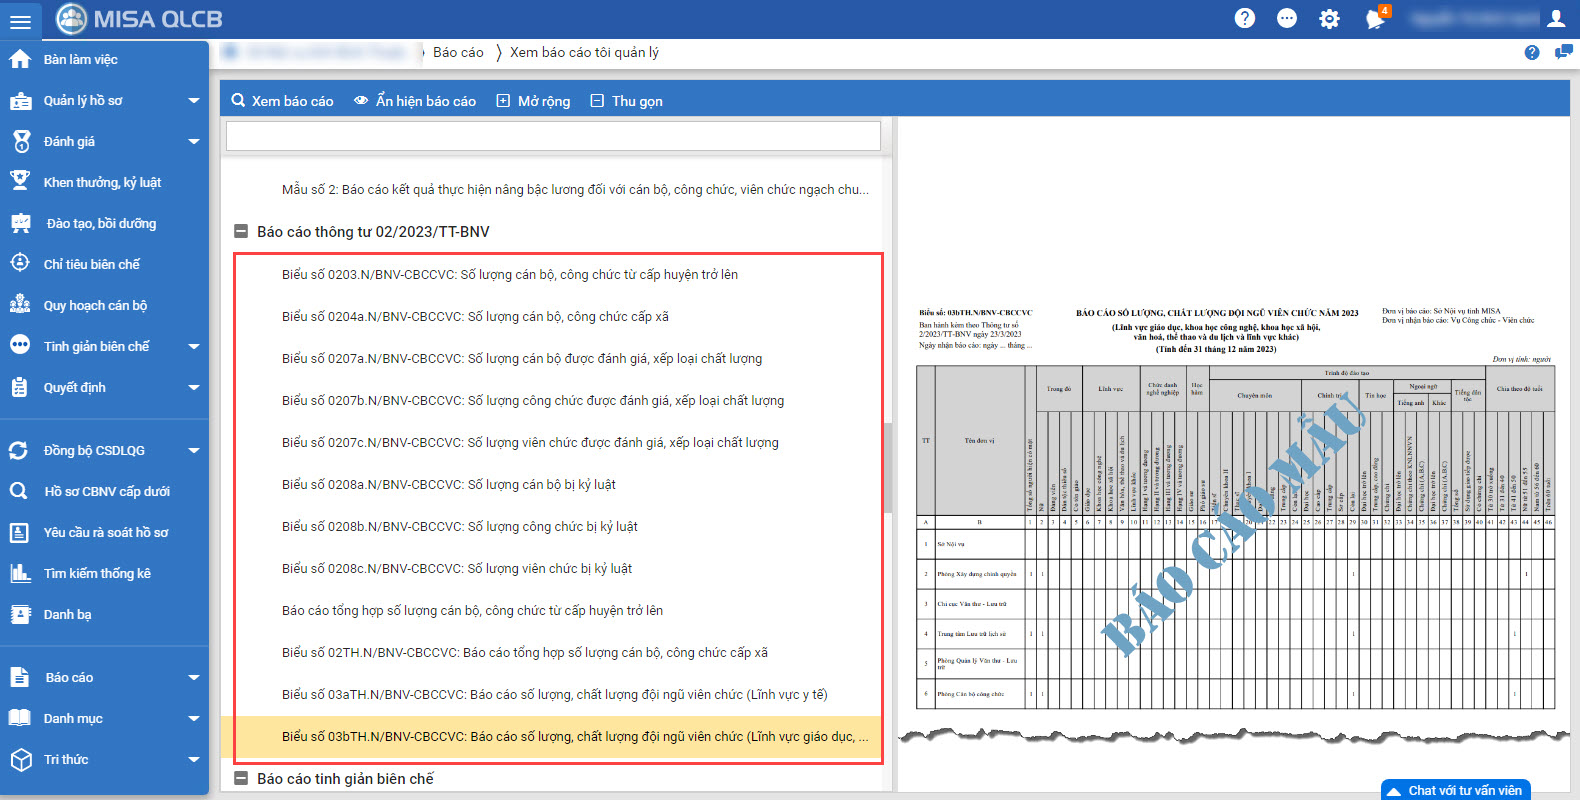Open Bàn làm việc home page
The width and height of the screenshot is (1580, 800).
[80, 60]
